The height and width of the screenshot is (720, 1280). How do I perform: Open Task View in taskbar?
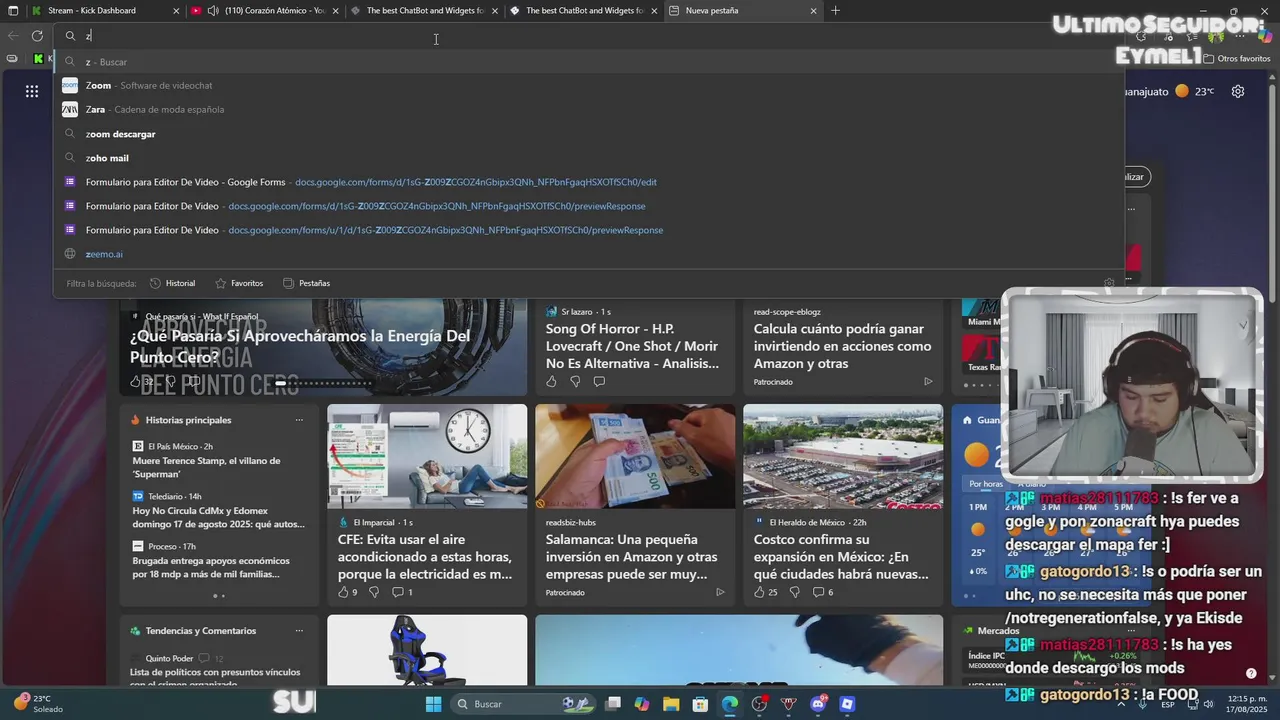pos(613,704)
